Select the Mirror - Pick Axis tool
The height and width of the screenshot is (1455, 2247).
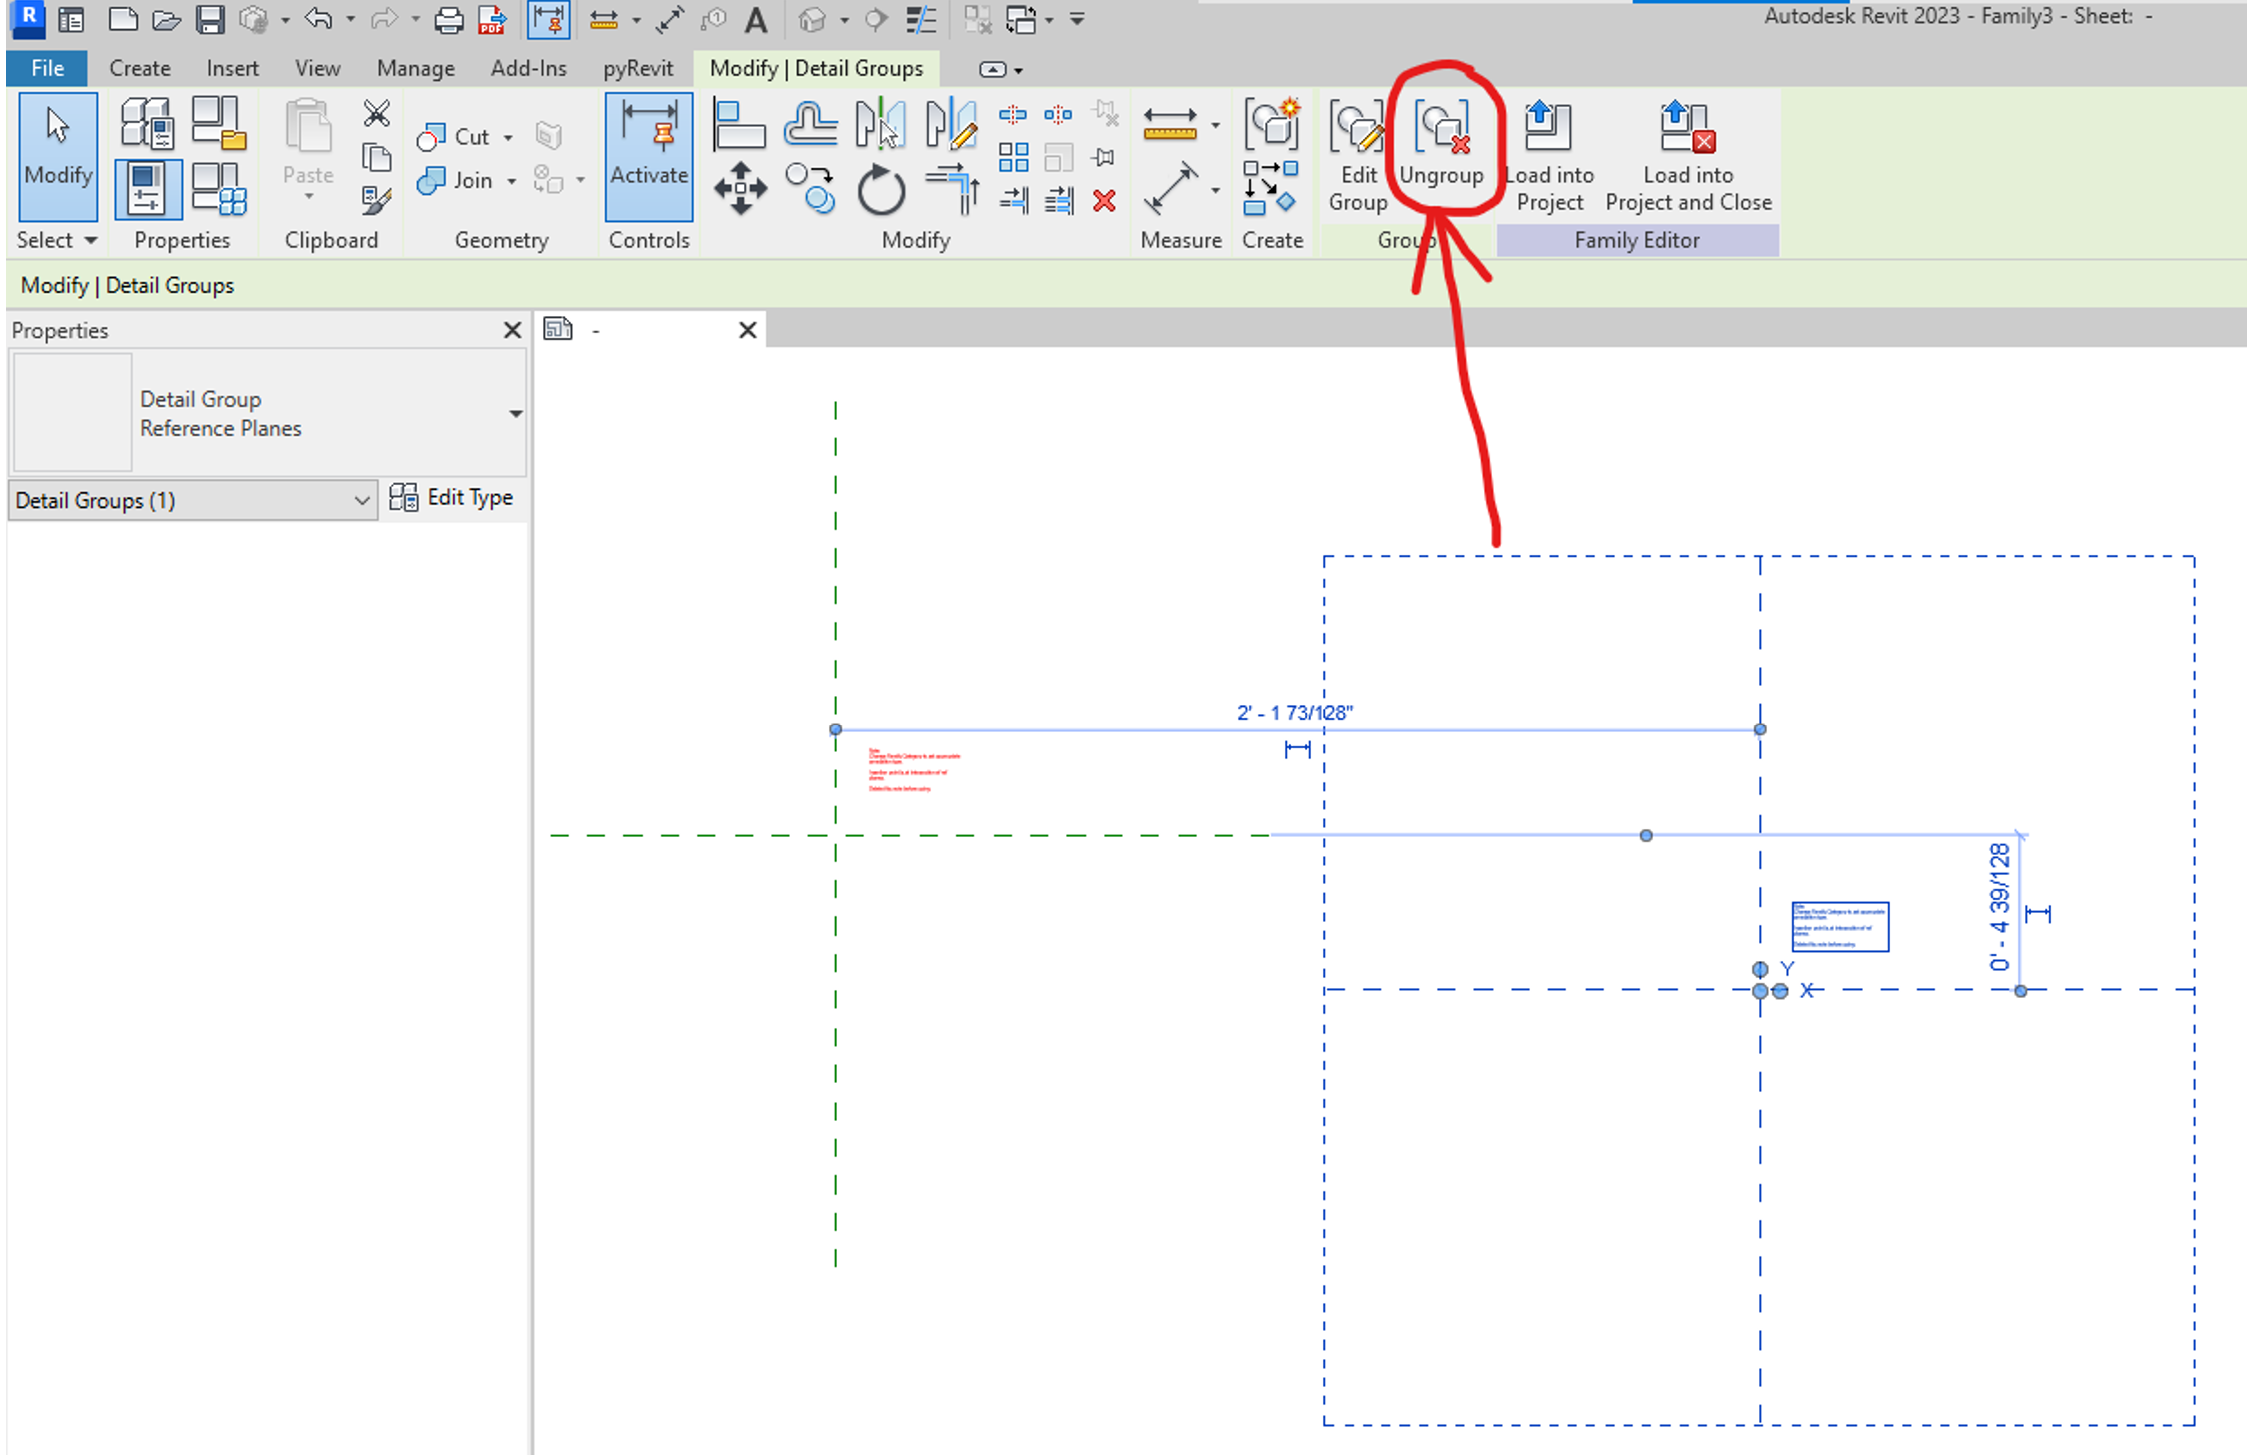click(x=881, y=125)
